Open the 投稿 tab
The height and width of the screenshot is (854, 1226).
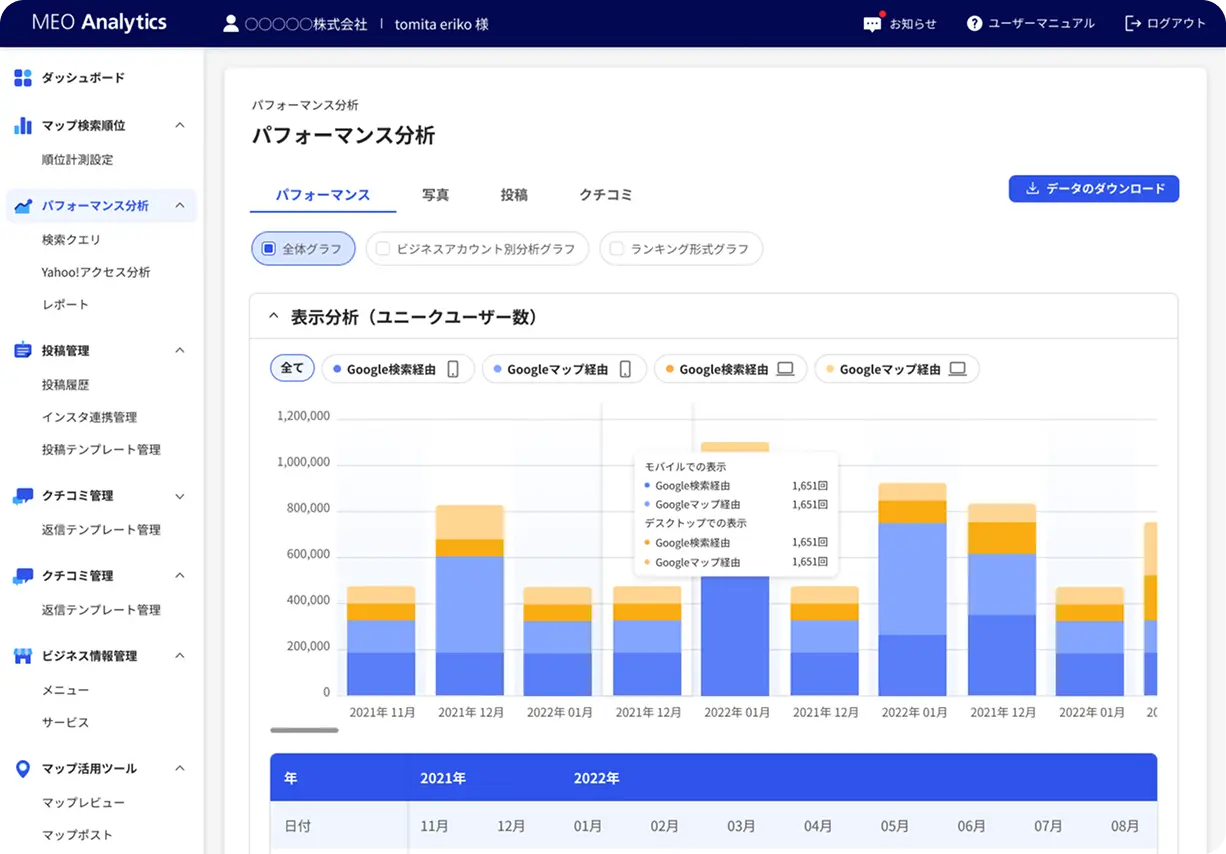coord(514,195)
